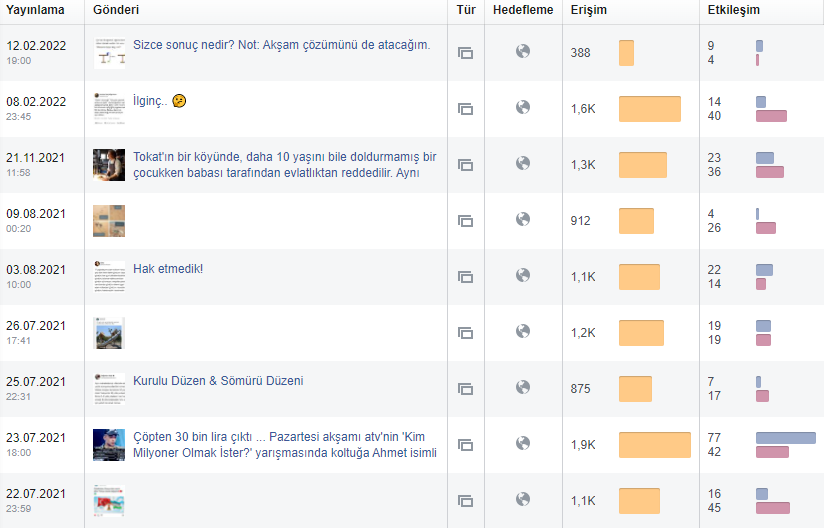This screenshot has width=824, height=528.
Task: Open thumbnail of 22.07.2021 post
Action: [109, 501]
